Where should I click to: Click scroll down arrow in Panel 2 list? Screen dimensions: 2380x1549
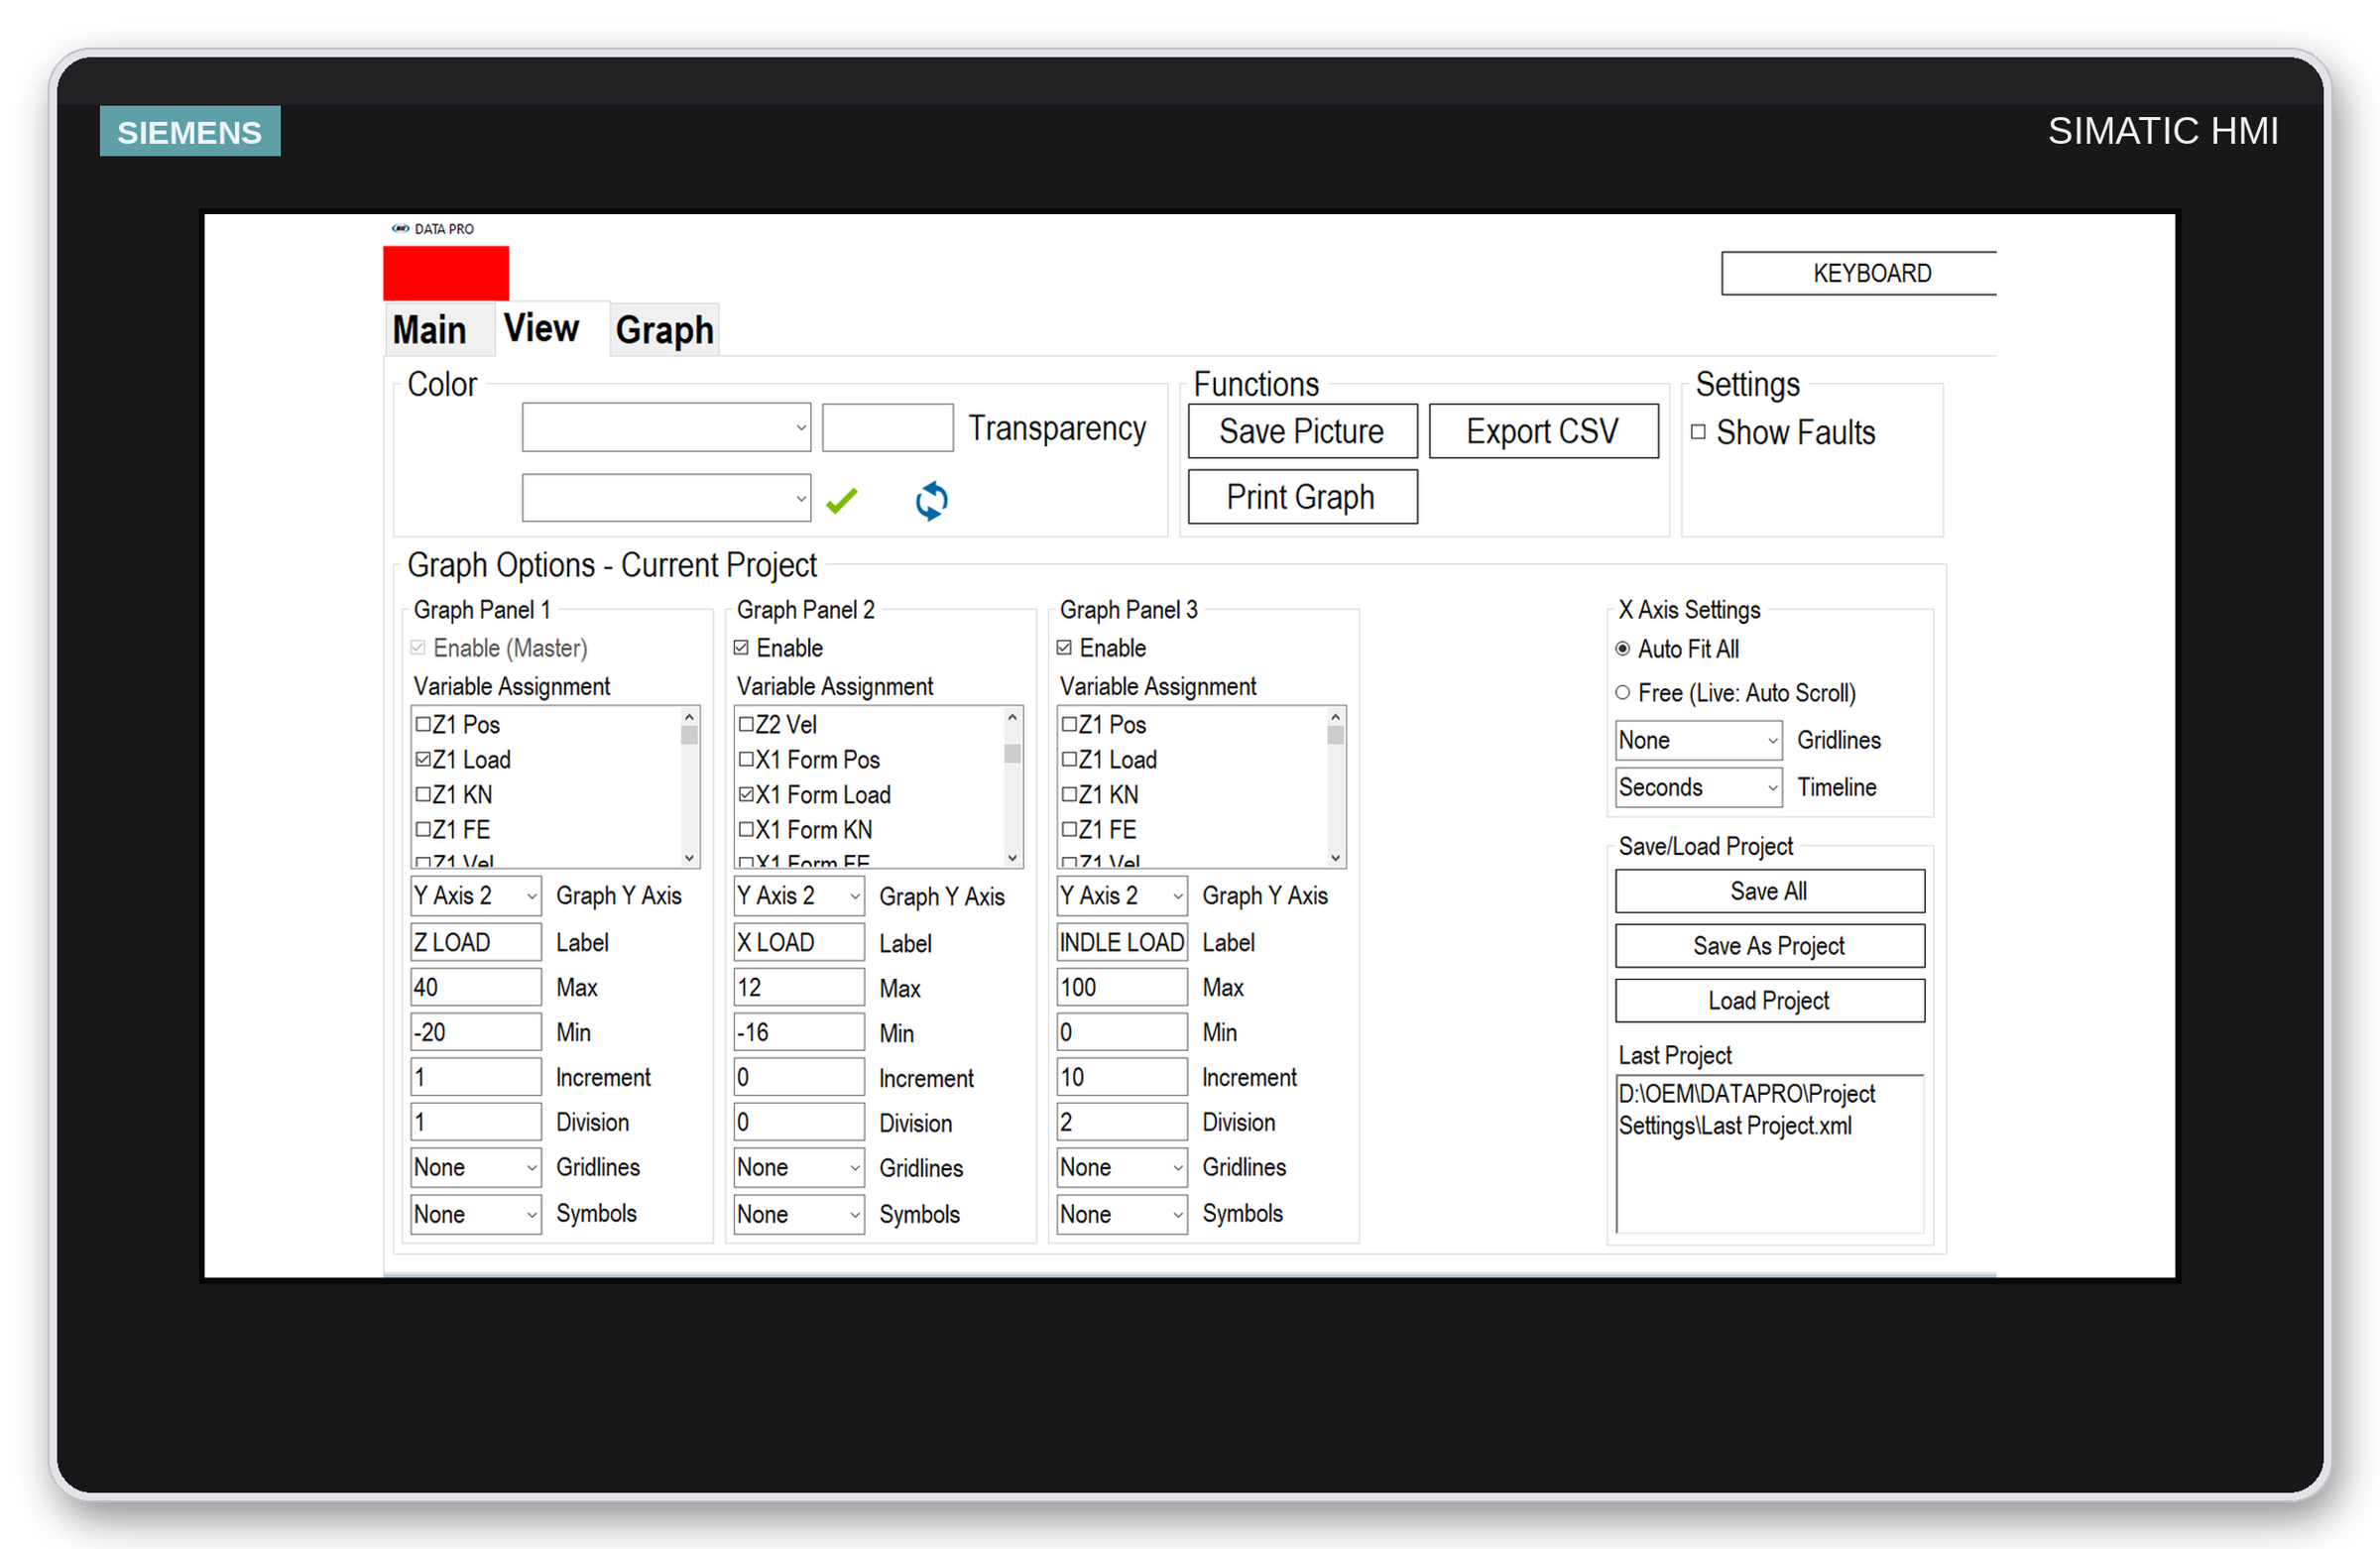click(1012, 858)
